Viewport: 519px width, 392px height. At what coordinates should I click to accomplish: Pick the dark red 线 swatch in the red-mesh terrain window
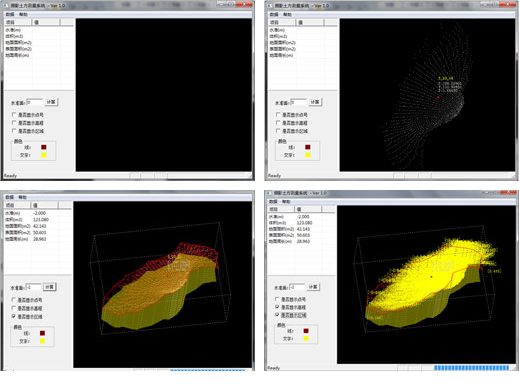[x=42, y=333]
